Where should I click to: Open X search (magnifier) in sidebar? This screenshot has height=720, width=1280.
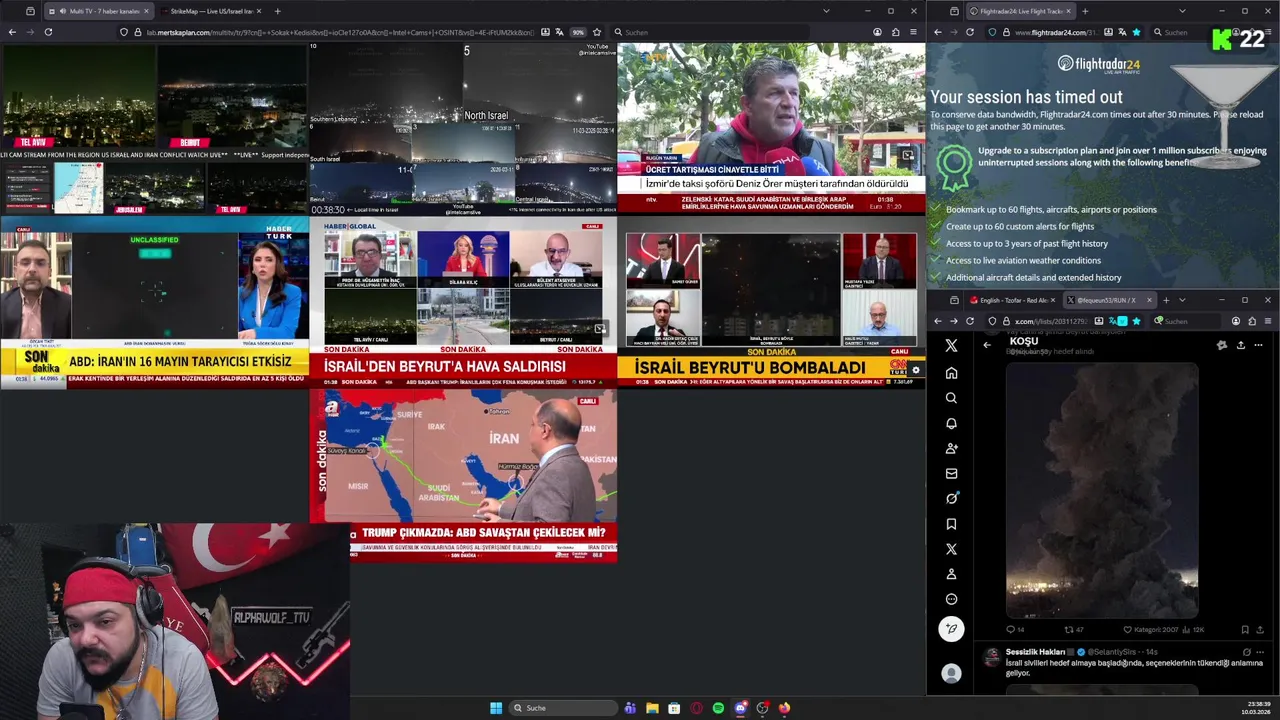[x=951, y=398]
